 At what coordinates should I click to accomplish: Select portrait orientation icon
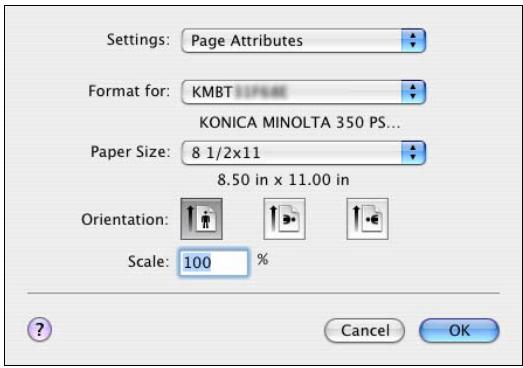pyautogui.click(x=201, y=219)
